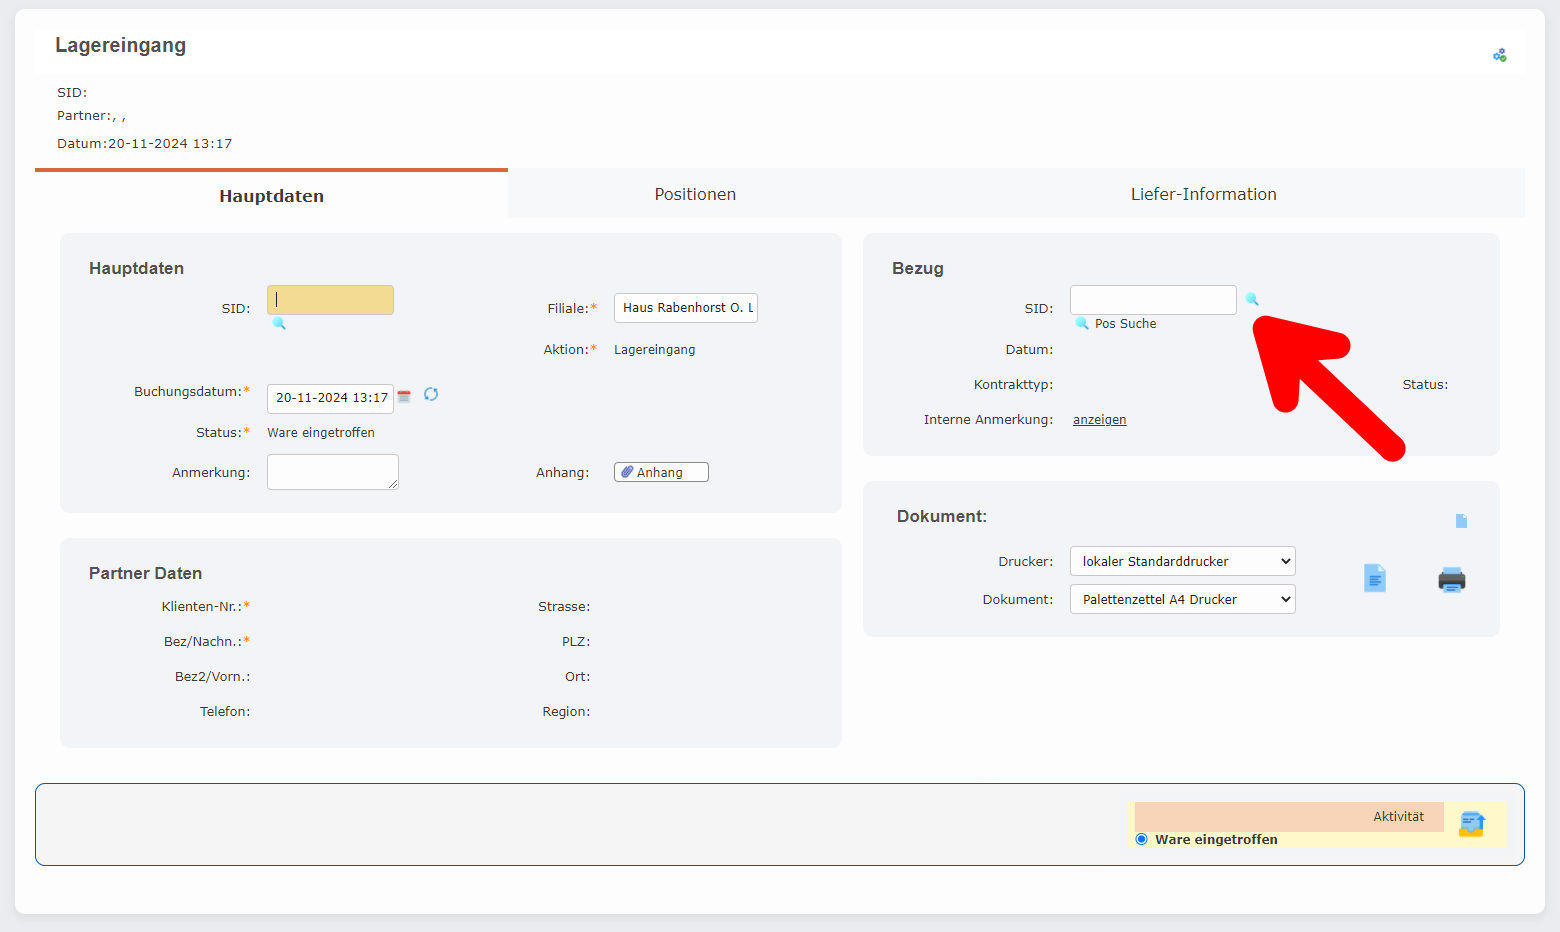This screenshot has width=1560, height=932.
Task: Open the Filiale Haus Rabenhorst selector
Action: (685, 308)
